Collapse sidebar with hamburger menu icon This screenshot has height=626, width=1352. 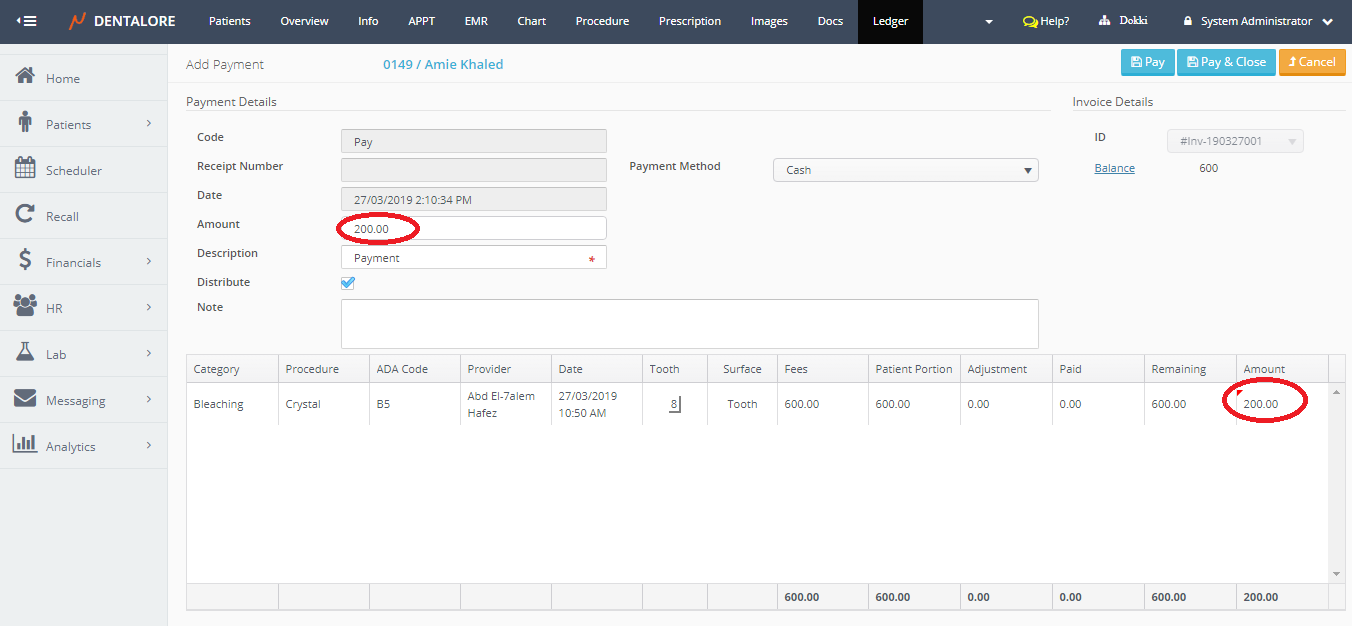(x=27, y=21)
